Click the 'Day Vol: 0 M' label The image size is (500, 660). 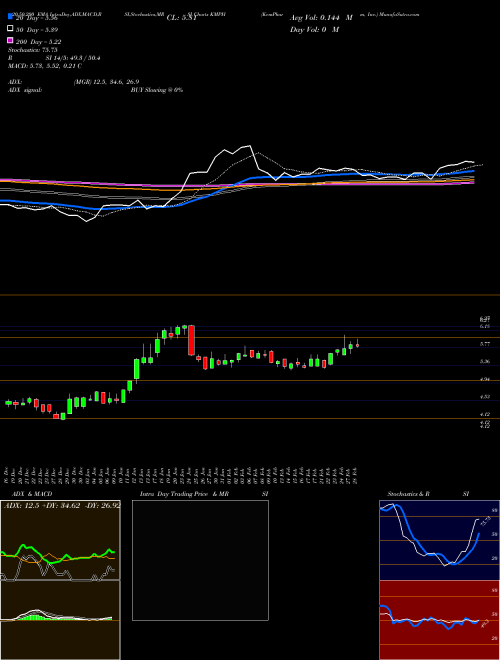pyautogui.click(x=314, y=29)
